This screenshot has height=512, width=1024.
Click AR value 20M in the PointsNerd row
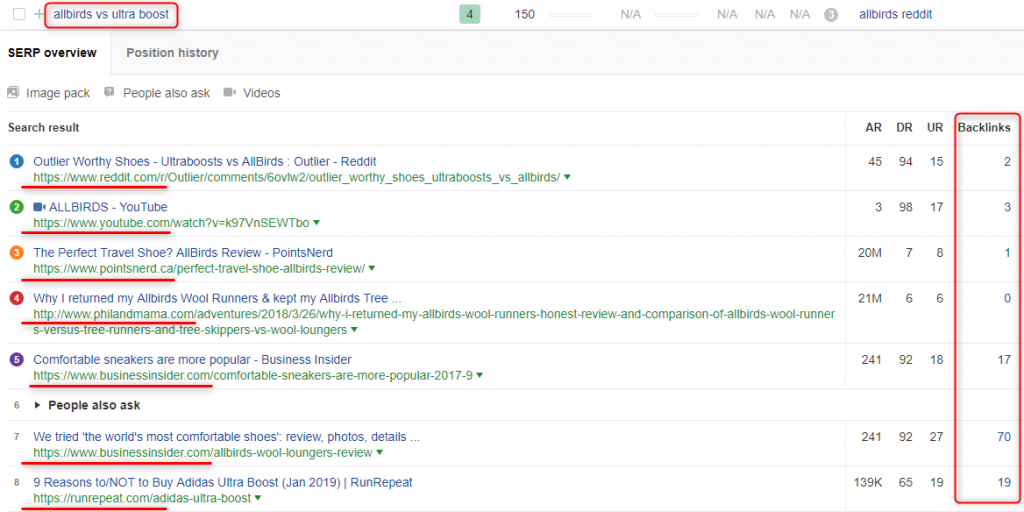tap(869, 253)
